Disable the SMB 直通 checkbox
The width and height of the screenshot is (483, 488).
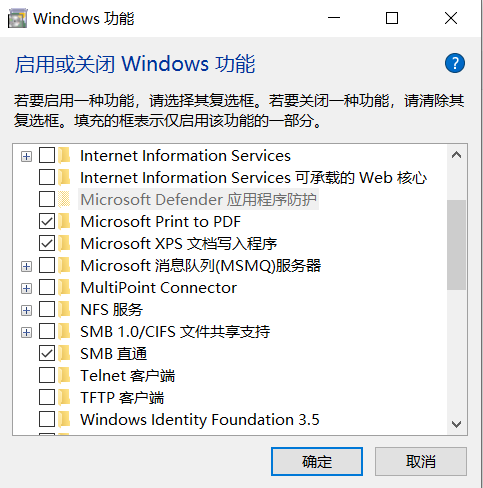(x=47, y=353)
